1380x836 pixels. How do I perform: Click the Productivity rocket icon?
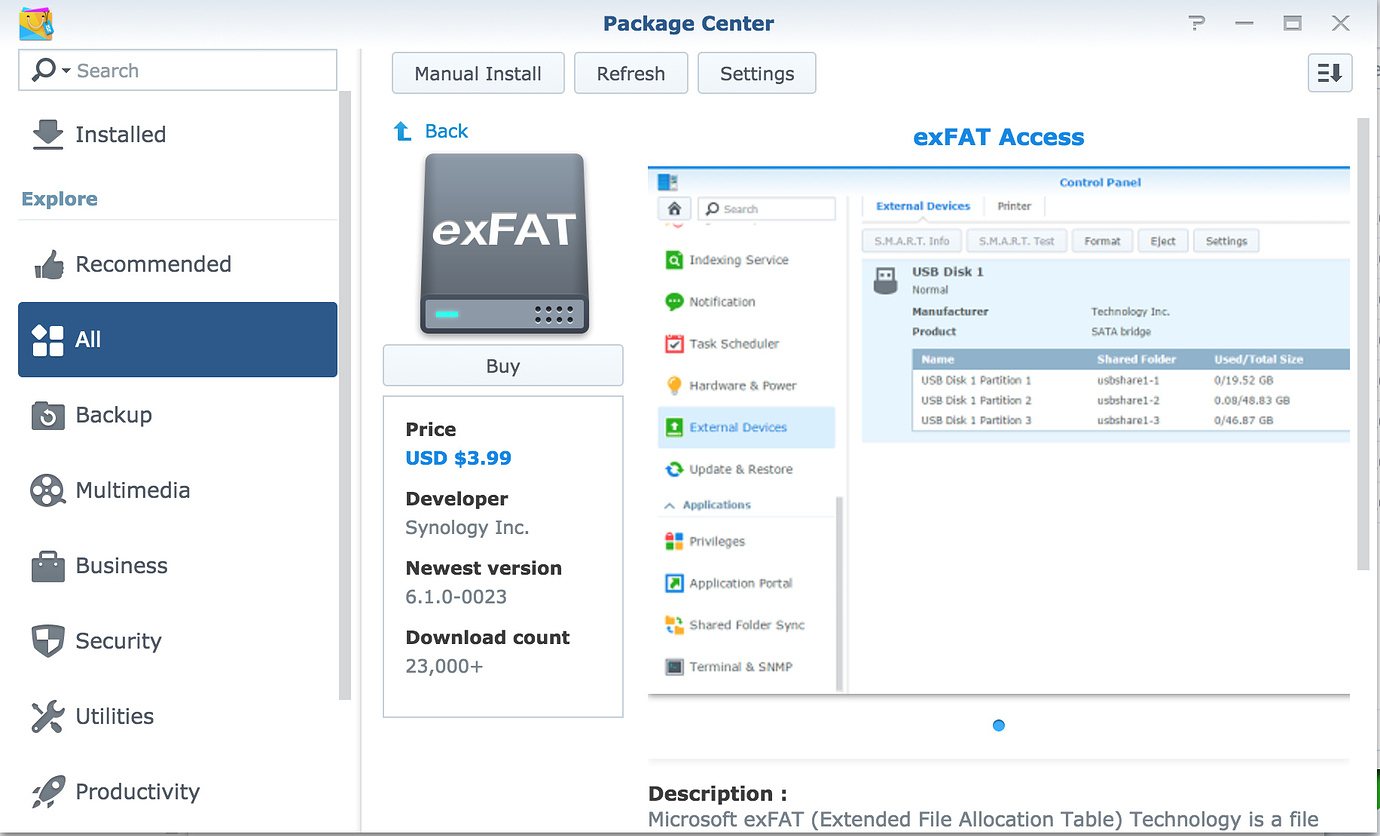click(48, 792)
